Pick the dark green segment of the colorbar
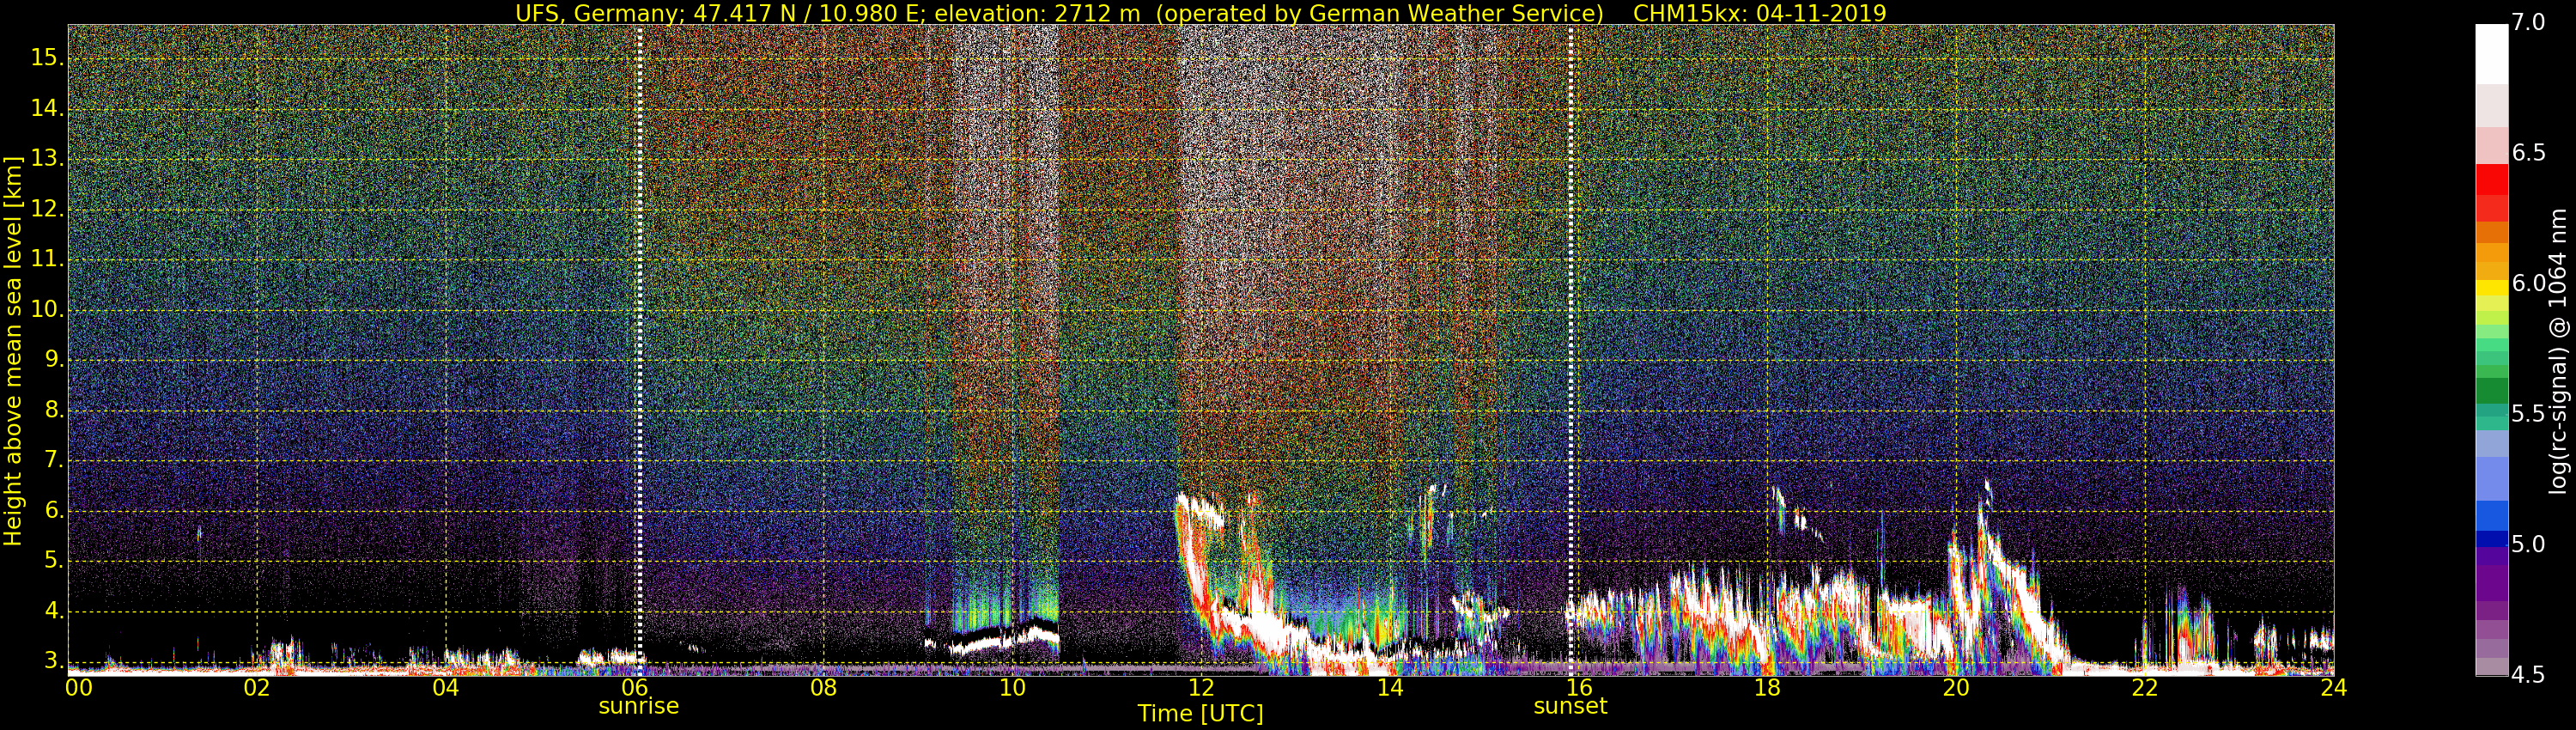2576x730 pixels. pyautogui.click(x=2491, y=390)
